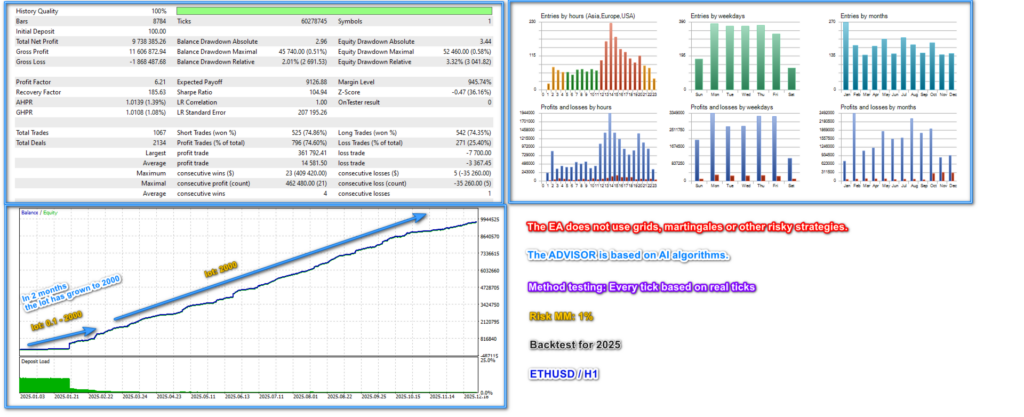Click the Bars value 8784
The height and width of the screenshot is (417, 1024).
159,22
